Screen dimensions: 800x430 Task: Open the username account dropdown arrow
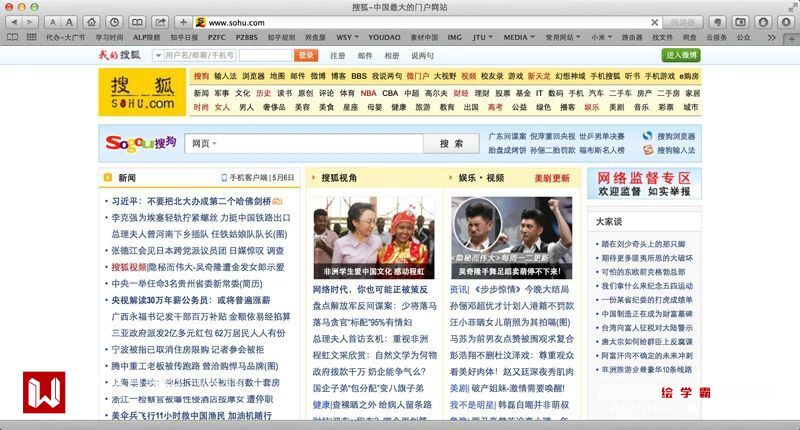click(x=158, y=55)
